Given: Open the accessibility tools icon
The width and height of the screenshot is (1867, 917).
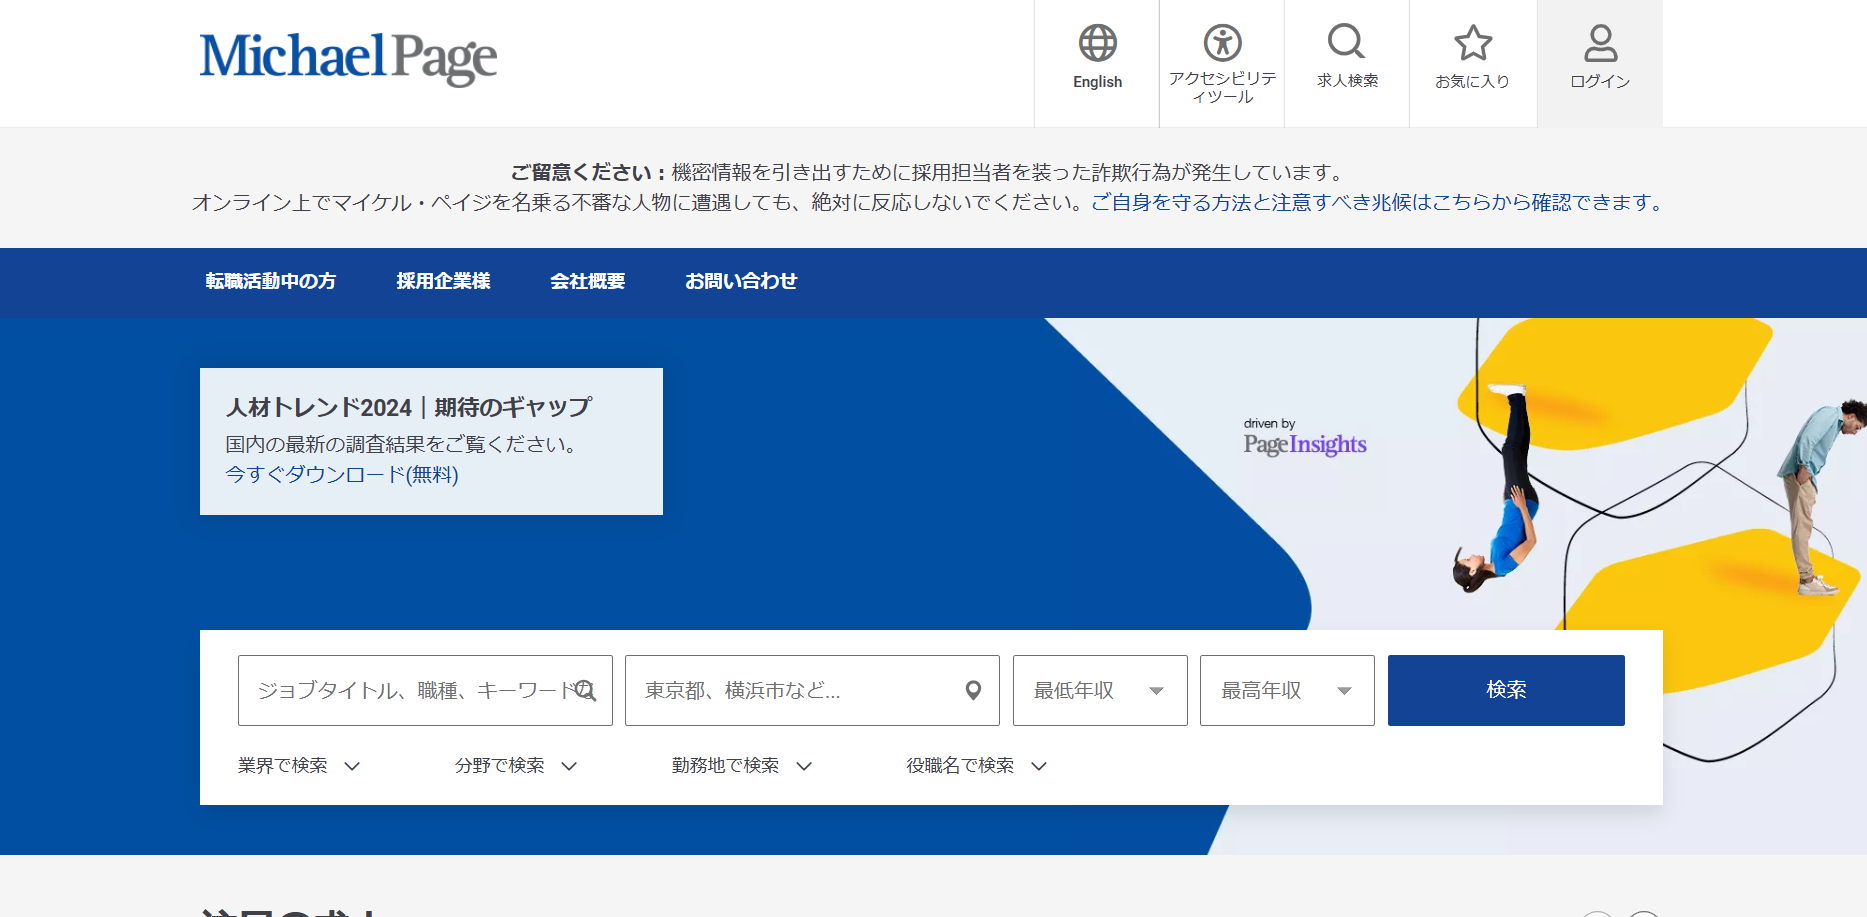Looking at the screenshot, I should click(1222, 43).
